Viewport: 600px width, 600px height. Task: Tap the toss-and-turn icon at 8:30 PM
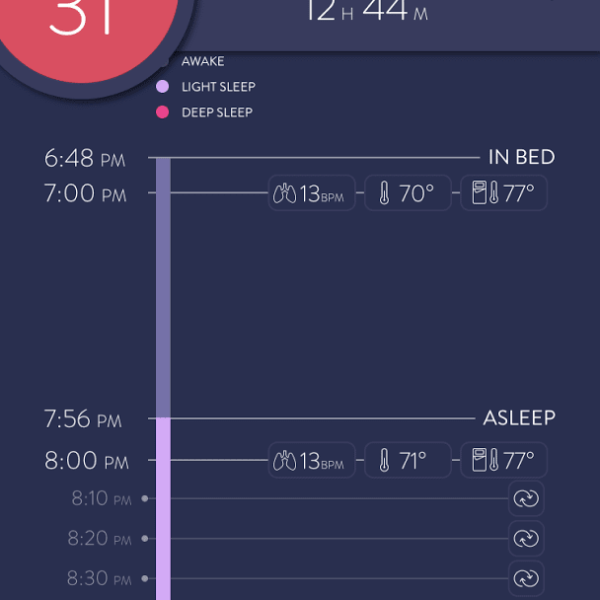pyautogui.click(x=526, y=578)
